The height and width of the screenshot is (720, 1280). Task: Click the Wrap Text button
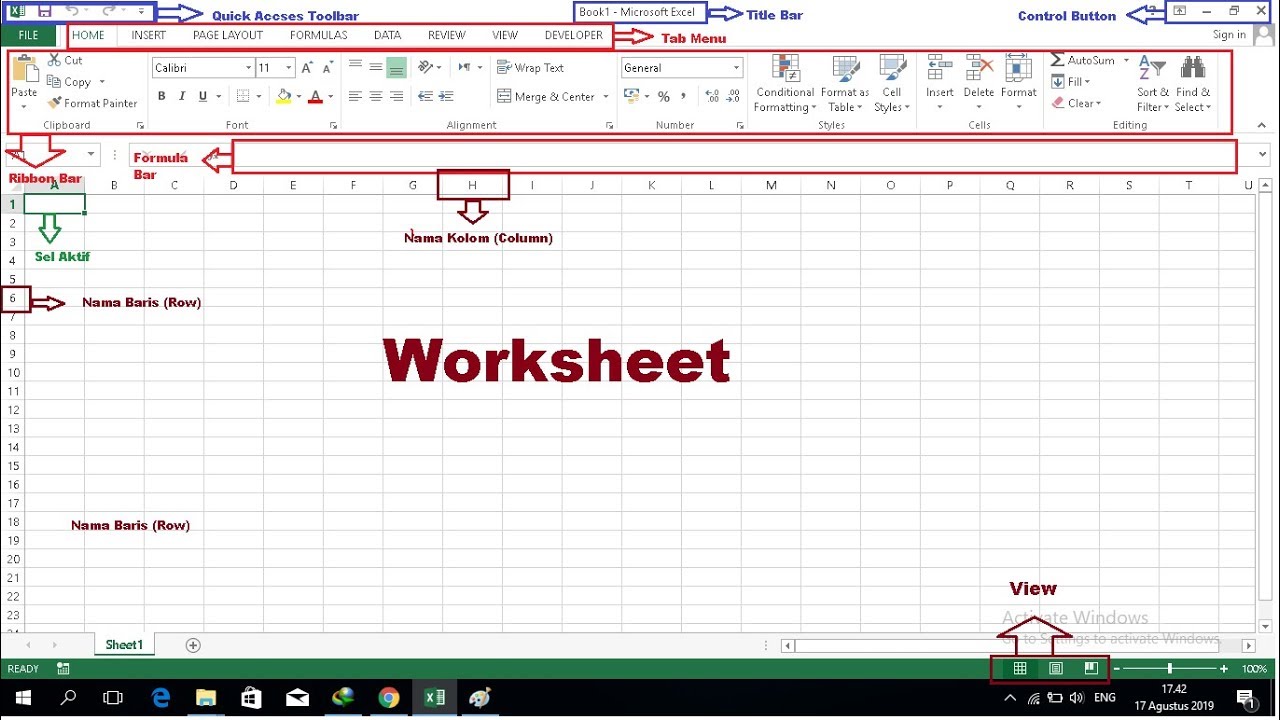tap(531, 68)
